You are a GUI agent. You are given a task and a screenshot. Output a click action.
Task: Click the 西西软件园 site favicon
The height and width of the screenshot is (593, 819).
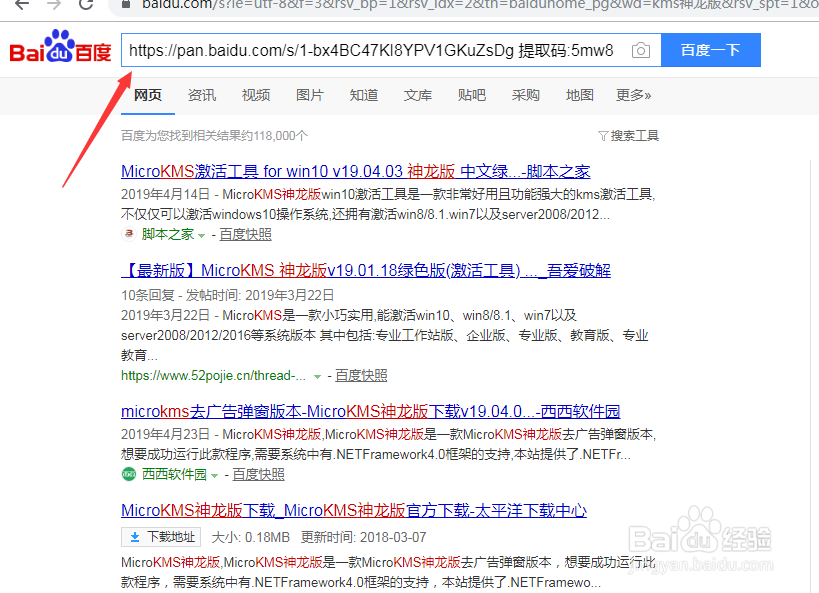click(128, 474)
